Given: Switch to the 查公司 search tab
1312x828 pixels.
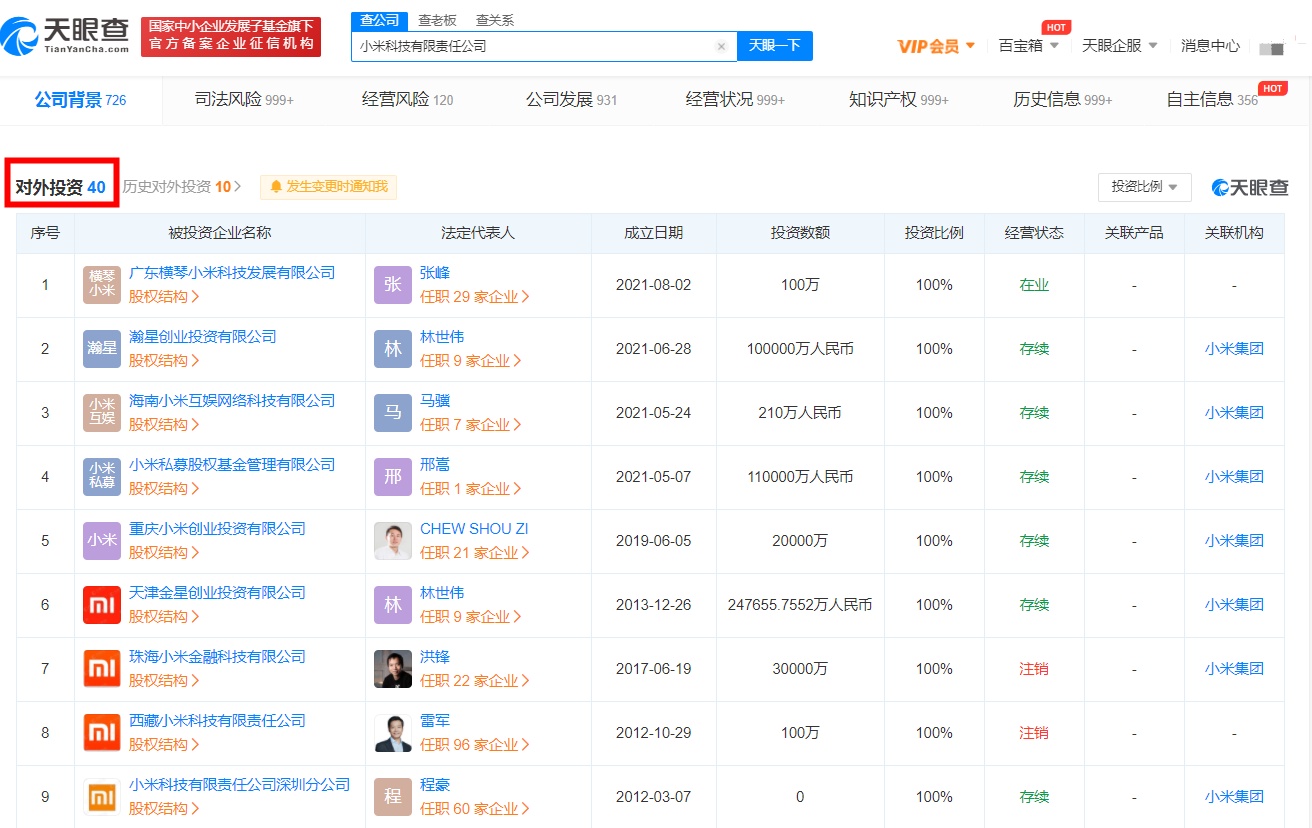Looking at the screenshot, I should click(x=379, y=21).
